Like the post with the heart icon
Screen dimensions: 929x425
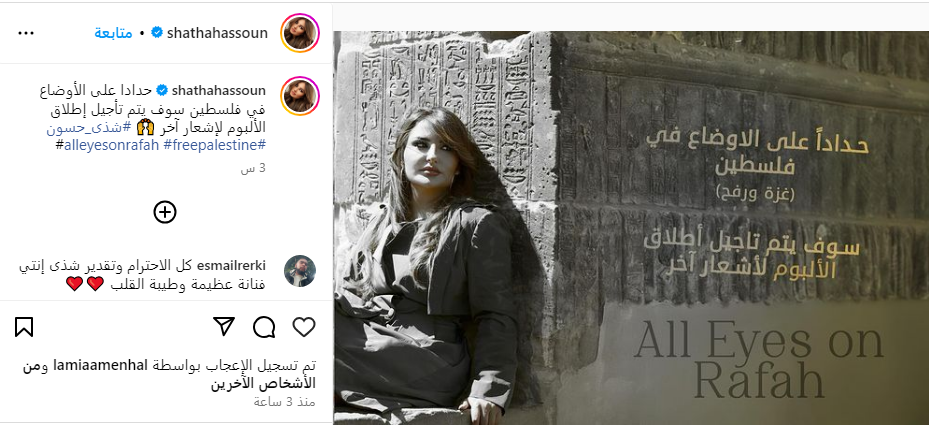304,327
